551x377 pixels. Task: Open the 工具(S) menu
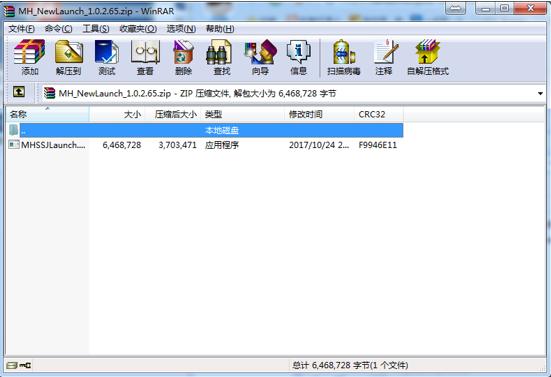tap(96, 29)
